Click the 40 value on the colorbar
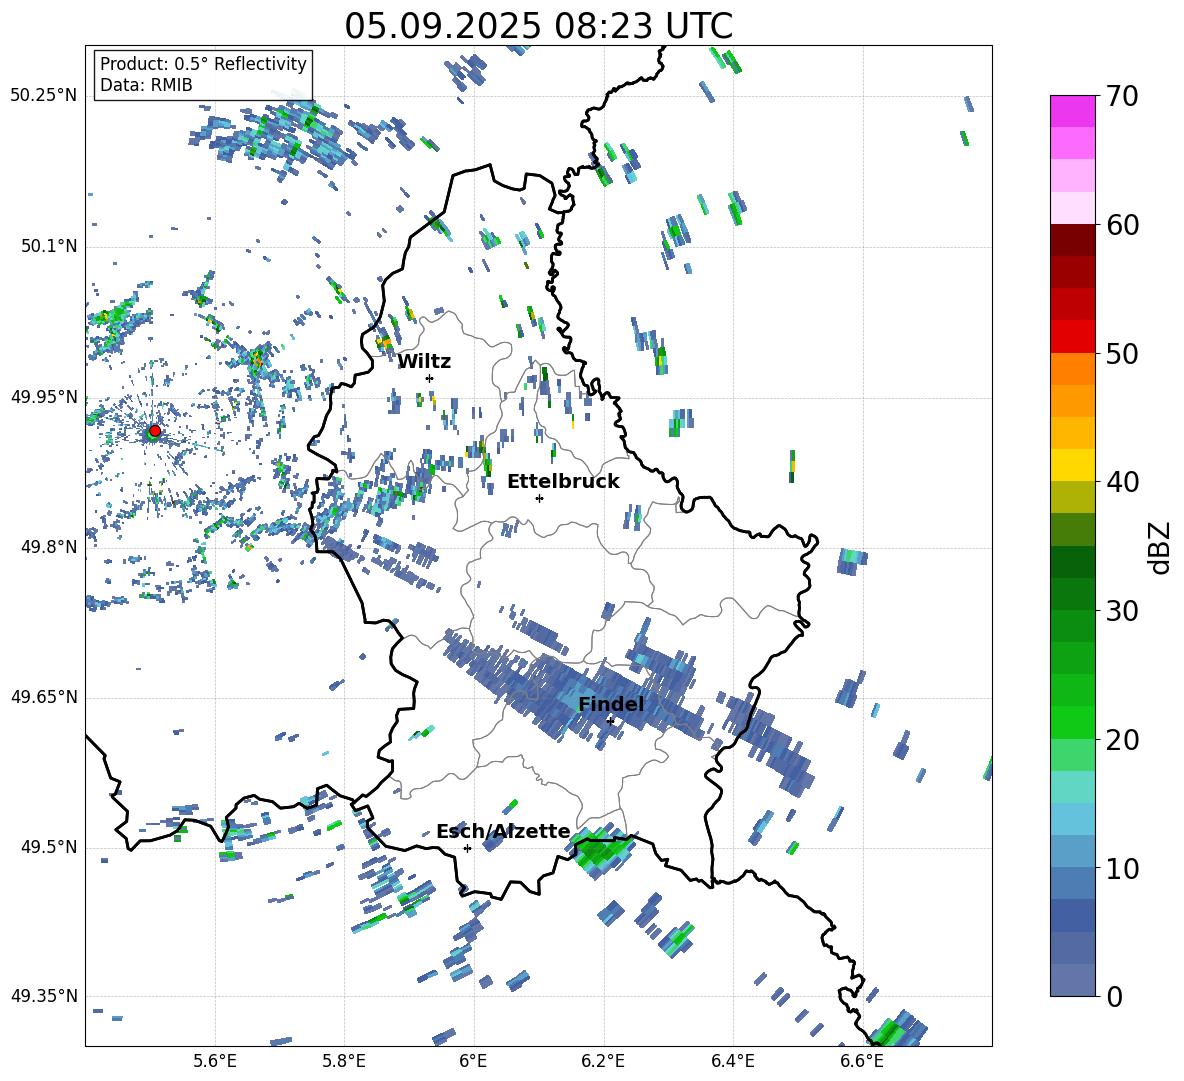Screen dimensions: 1184x1081 [x=1122, y=482]
